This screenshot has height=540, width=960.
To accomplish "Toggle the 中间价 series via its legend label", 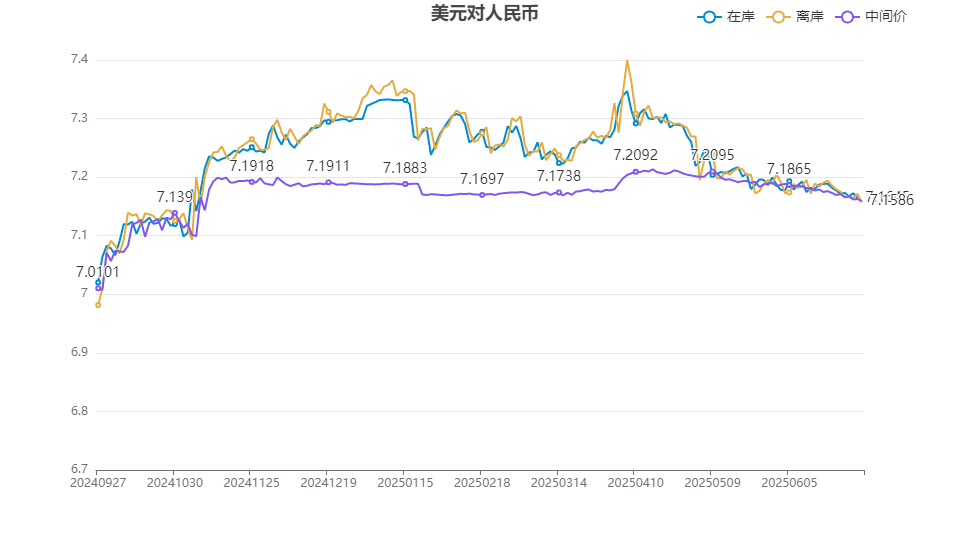I will [x=885, y=17].
